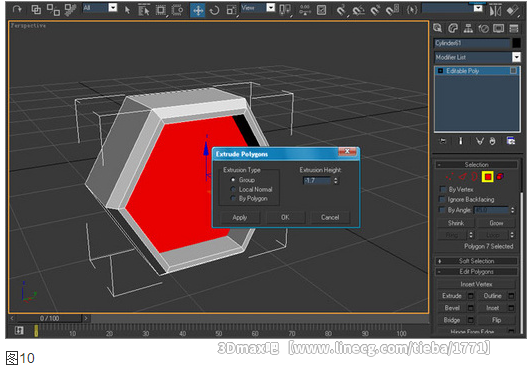
Task: Enable the By Angle checkbox
Action: pos(442,210)
